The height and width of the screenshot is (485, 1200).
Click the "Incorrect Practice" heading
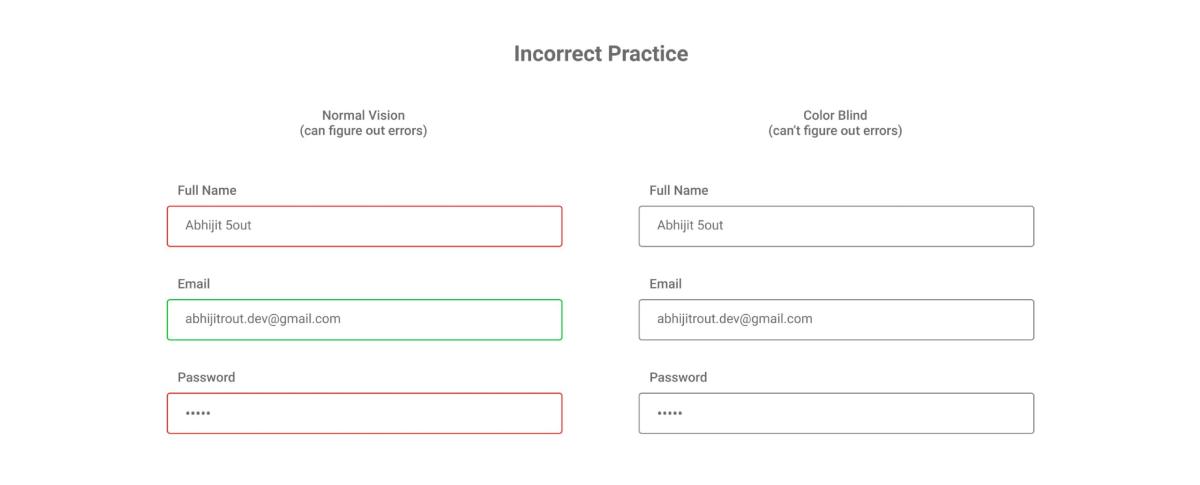click(601, 54)
